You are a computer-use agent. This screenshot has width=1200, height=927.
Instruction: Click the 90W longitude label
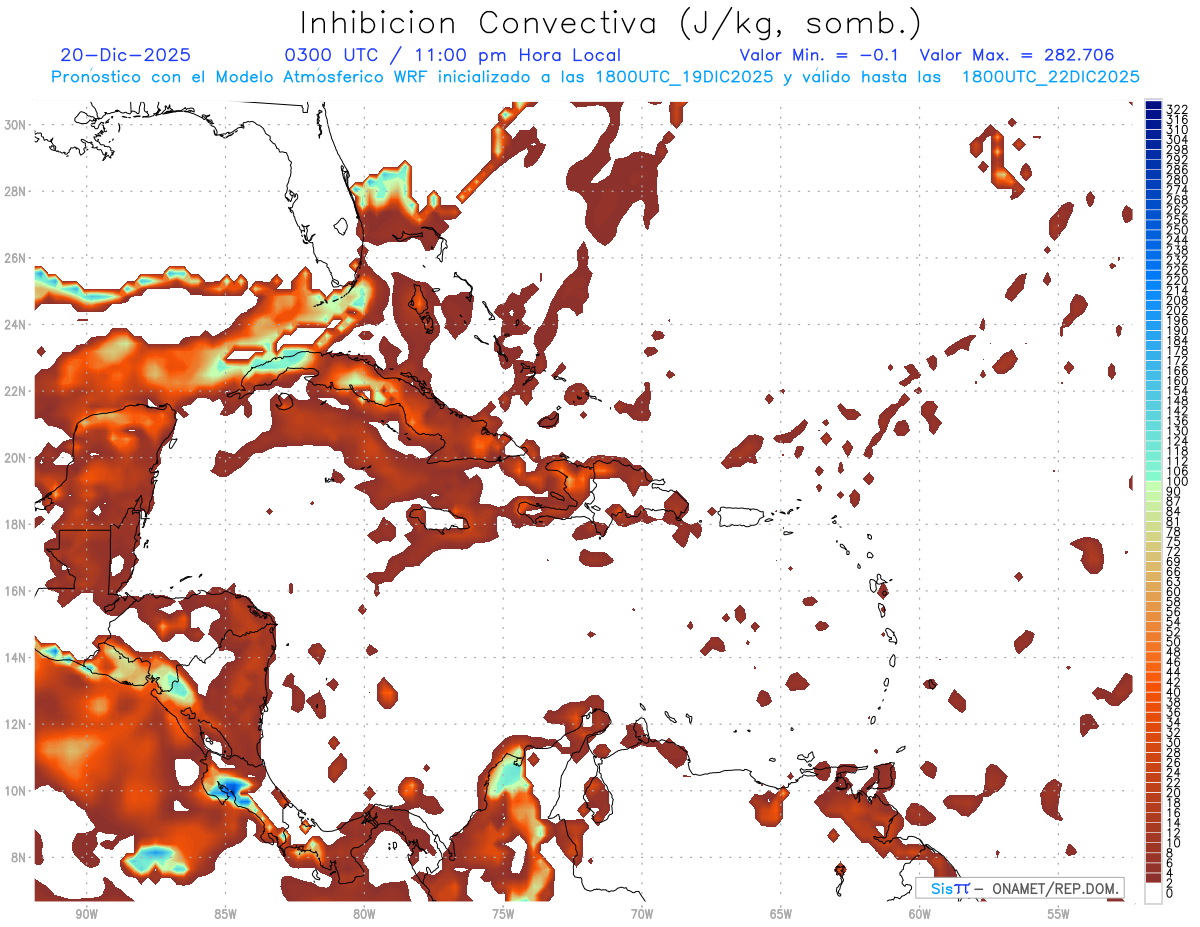click(x=86, y=914)
